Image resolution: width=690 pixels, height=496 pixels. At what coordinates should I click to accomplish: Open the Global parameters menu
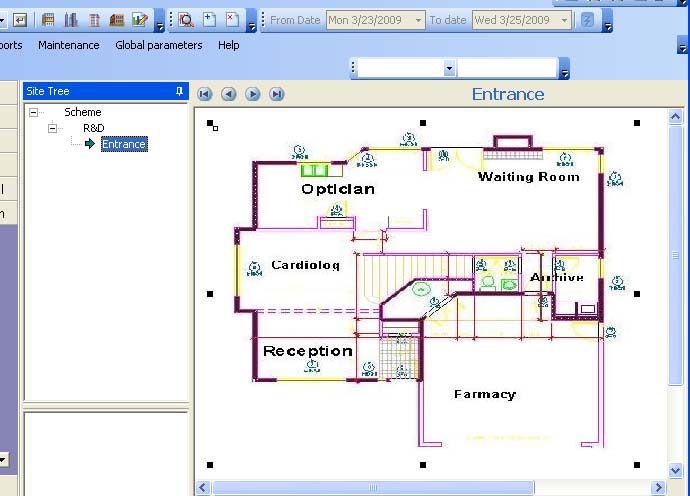(x=158, y=45)
